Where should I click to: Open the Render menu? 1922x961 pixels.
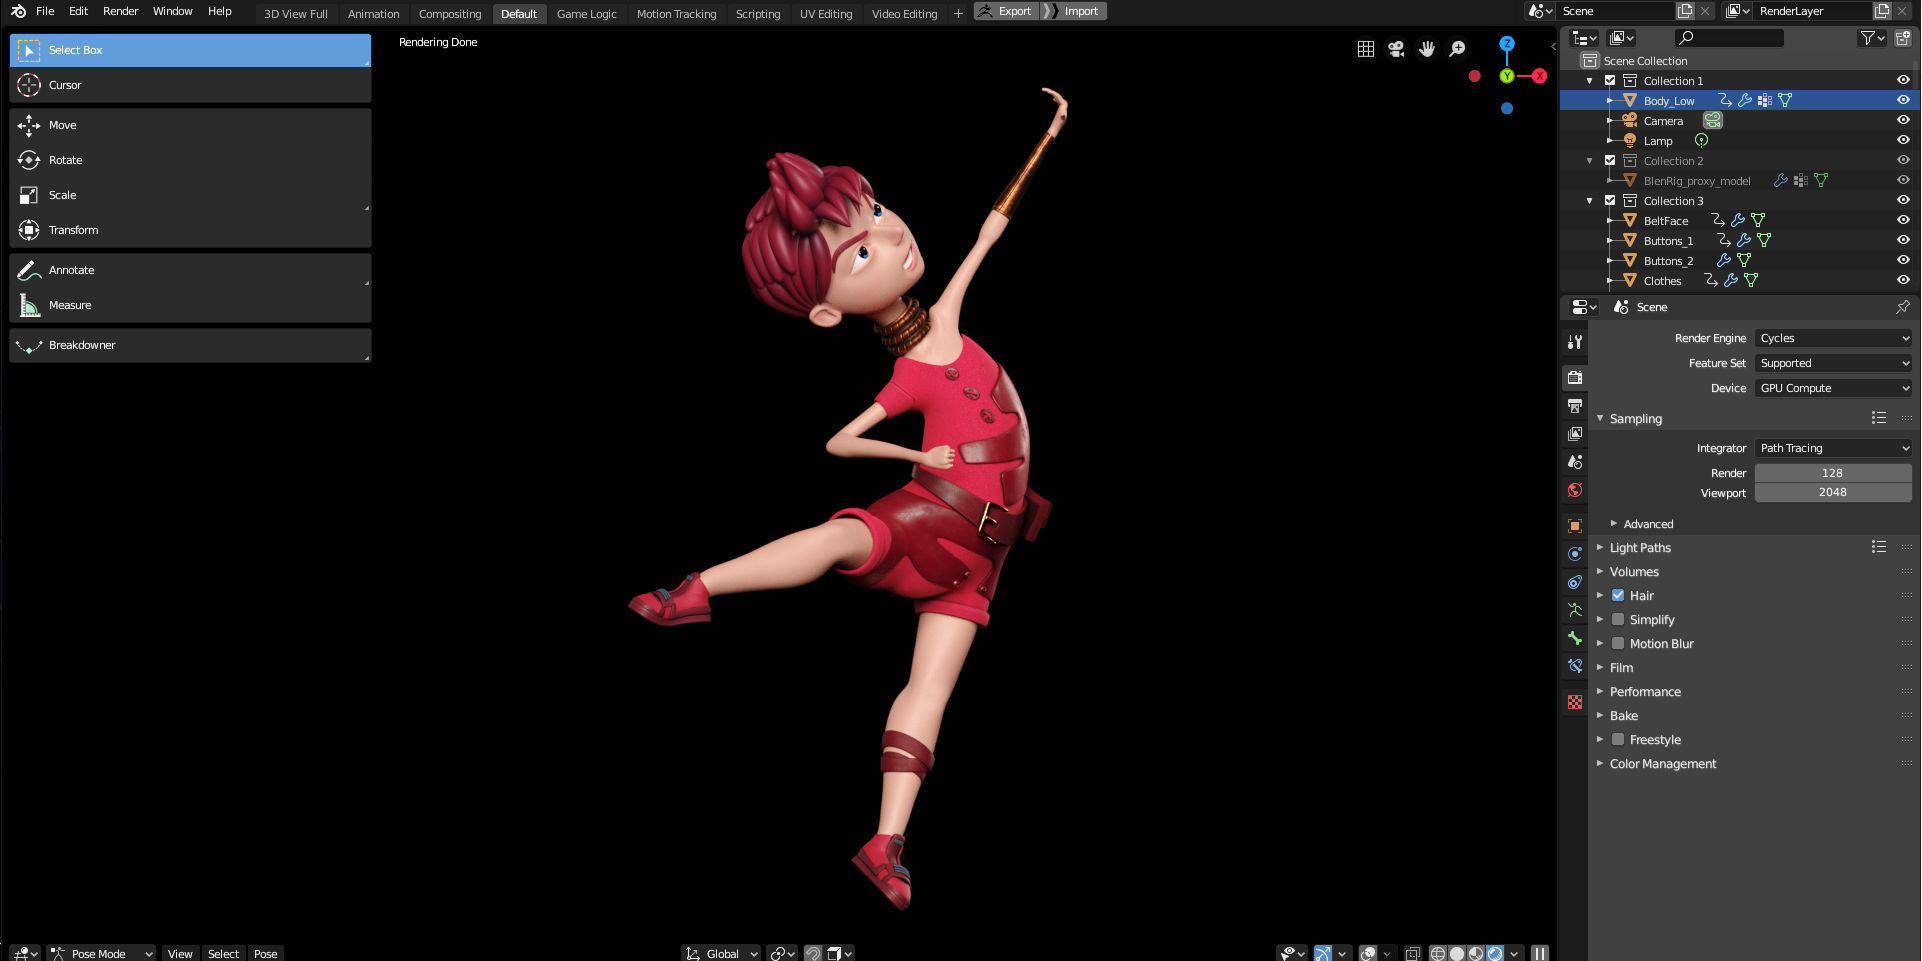tap(120, 11)
